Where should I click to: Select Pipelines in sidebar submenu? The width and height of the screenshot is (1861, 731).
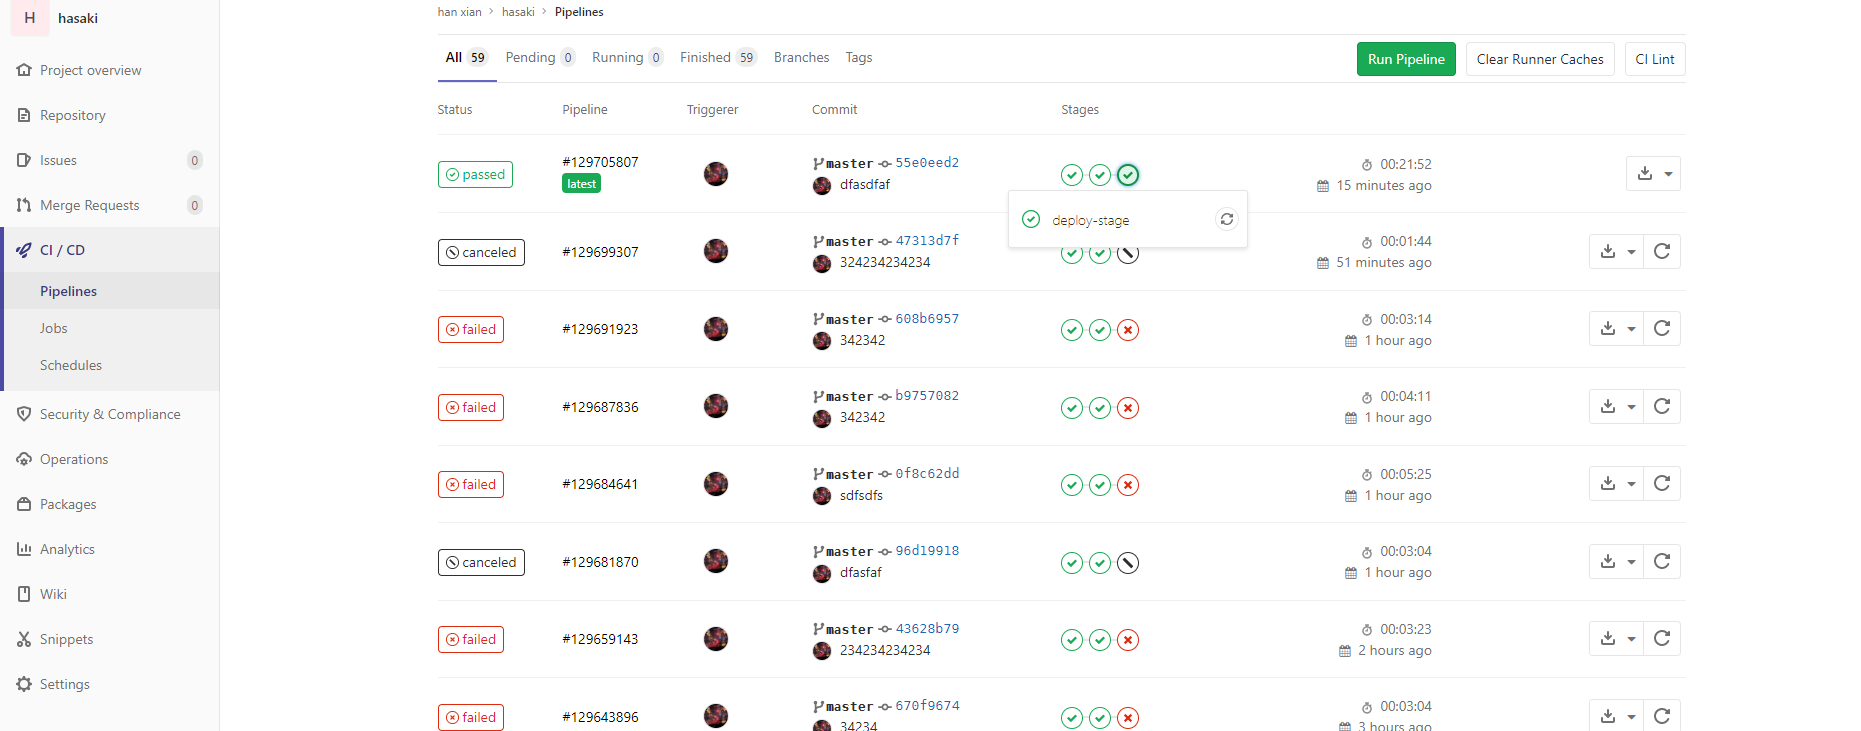click(x=68, y=291)
